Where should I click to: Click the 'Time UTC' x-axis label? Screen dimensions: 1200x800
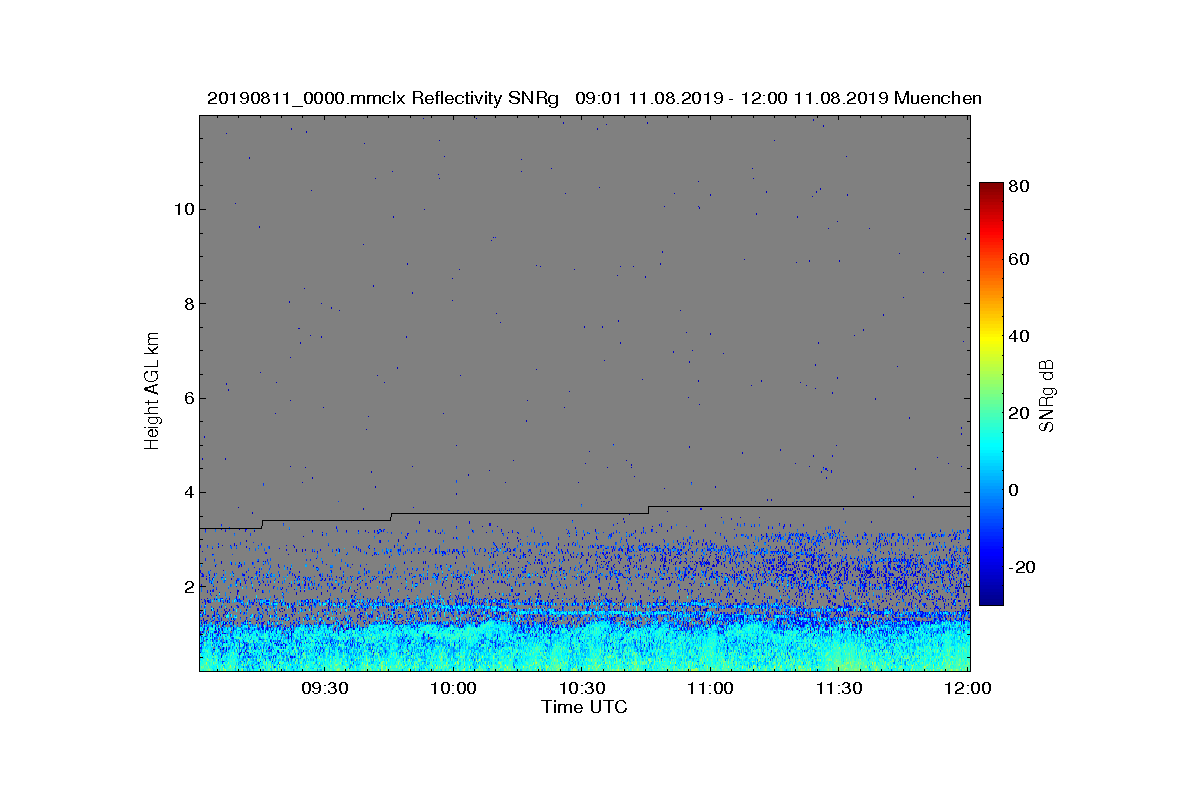click(x=584, y=707)
